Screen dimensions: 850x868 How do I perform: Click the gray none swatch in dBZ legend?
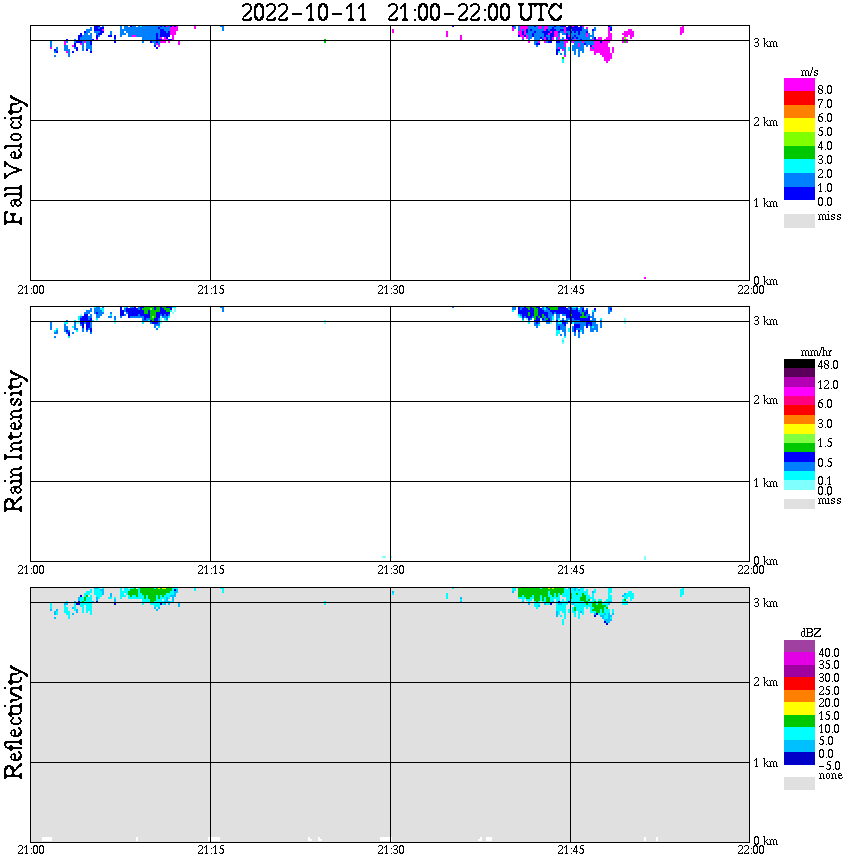799,783
